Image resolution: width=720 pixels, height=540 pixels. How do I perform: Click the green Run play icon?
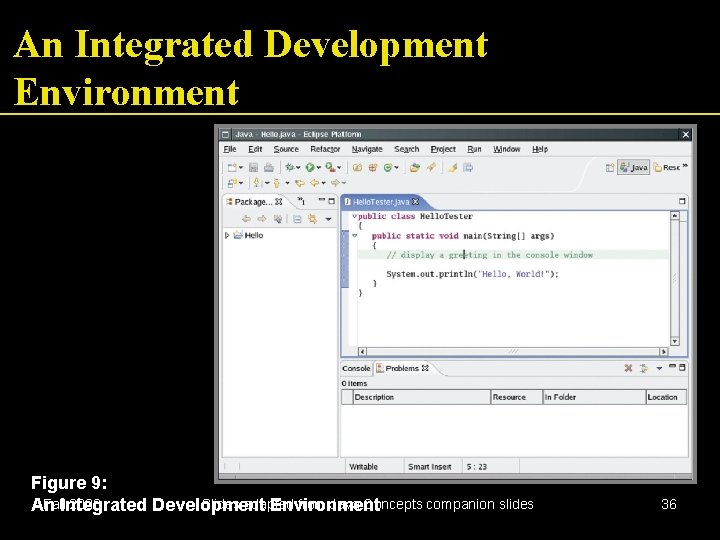coord(310,168)
